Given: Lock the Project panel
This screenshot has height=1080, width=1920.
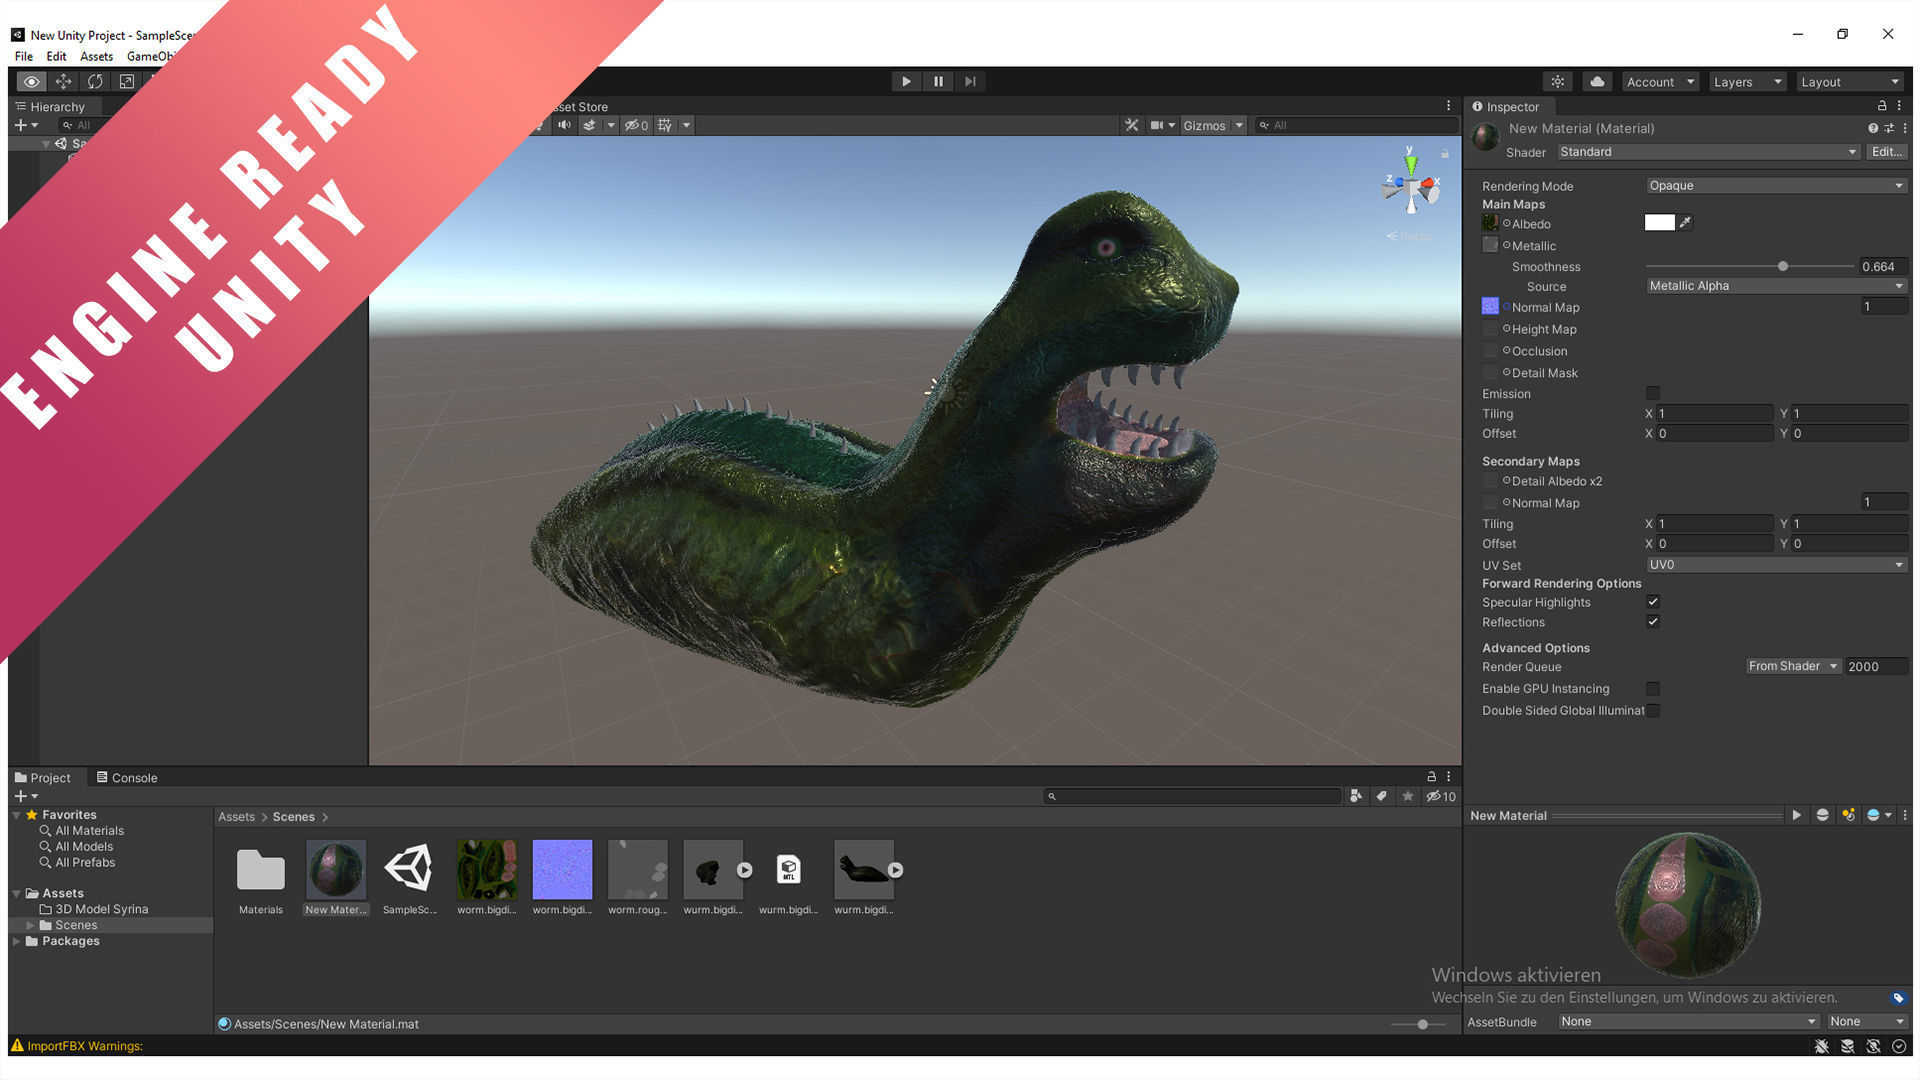Looking at the screenshot, I should click(x=1431, y=777).
